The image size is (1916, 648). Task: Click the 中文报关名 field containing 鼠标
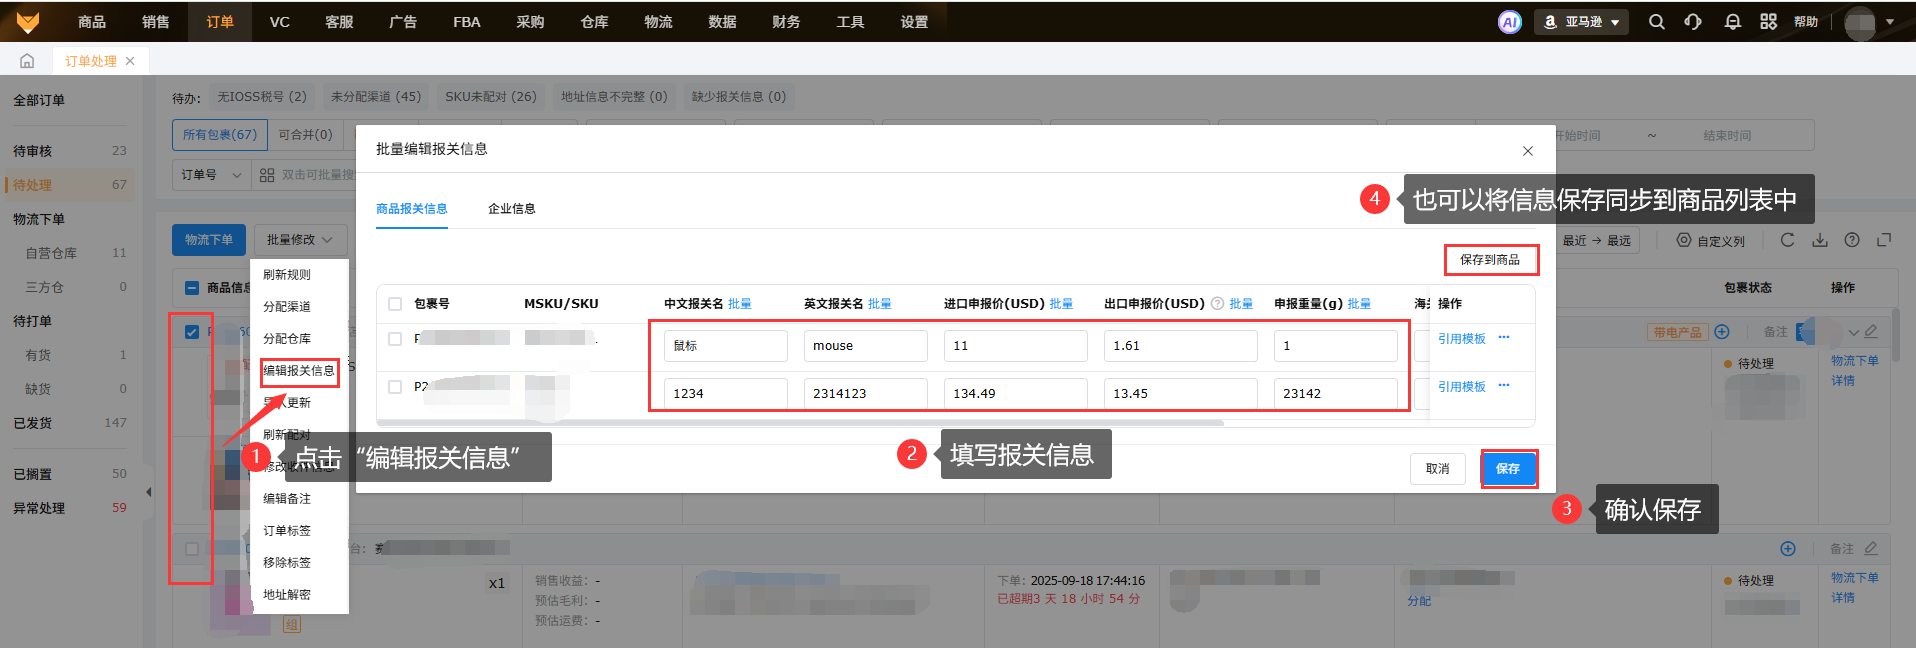[726, 346]
